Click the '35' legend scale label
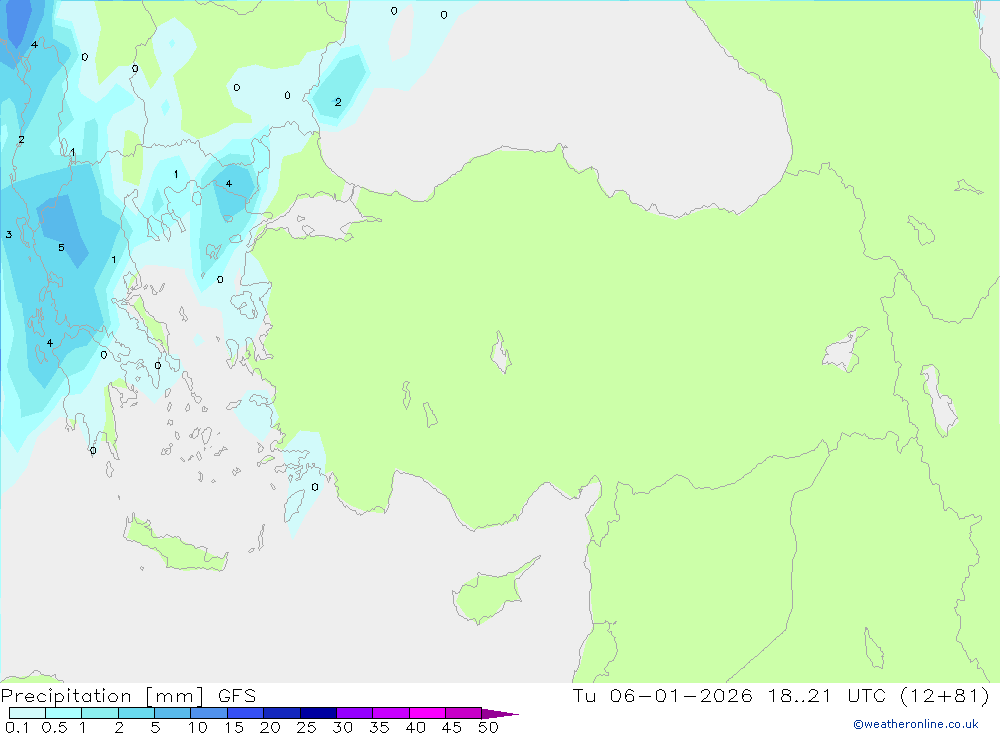 point(379,727)
